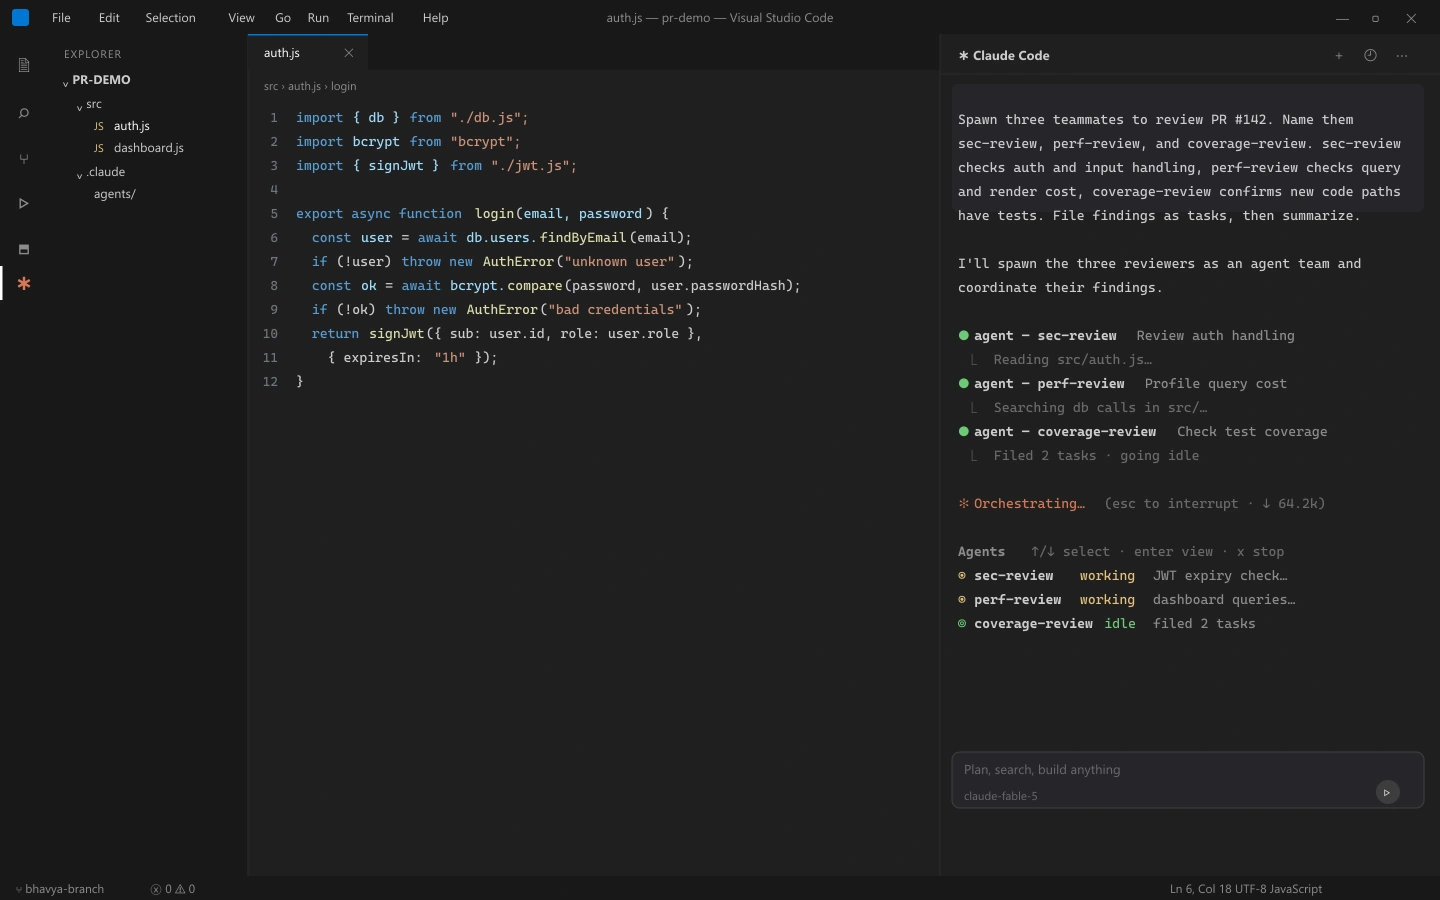This screenshot has height=900, width=1440.
Task: Open the View menu
Action: (x=241, y=18)
